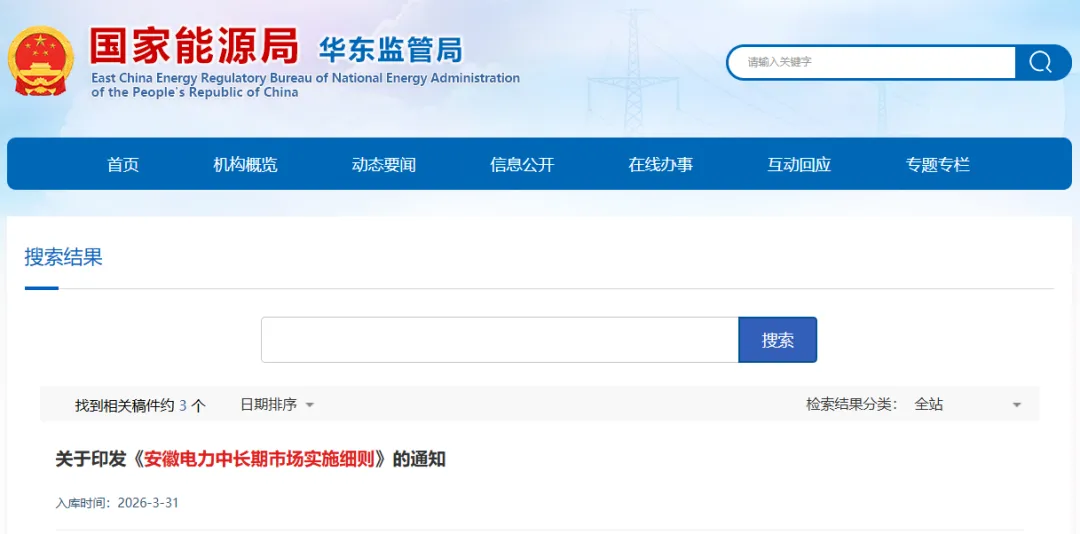This screenshot has width=1080, height=534.
Task: Focus the header keyword search field
Action: (872, 63)
